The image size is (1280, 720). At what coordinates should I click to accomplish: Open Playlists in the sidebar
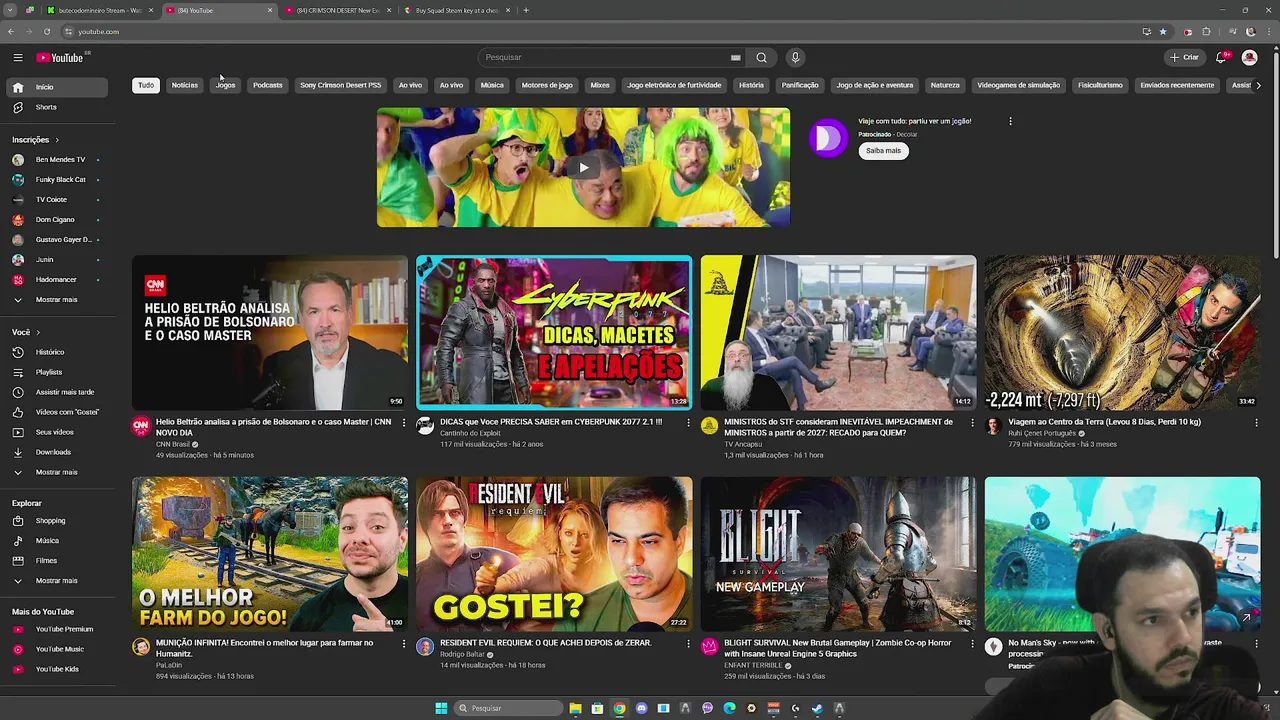[57, 372]
